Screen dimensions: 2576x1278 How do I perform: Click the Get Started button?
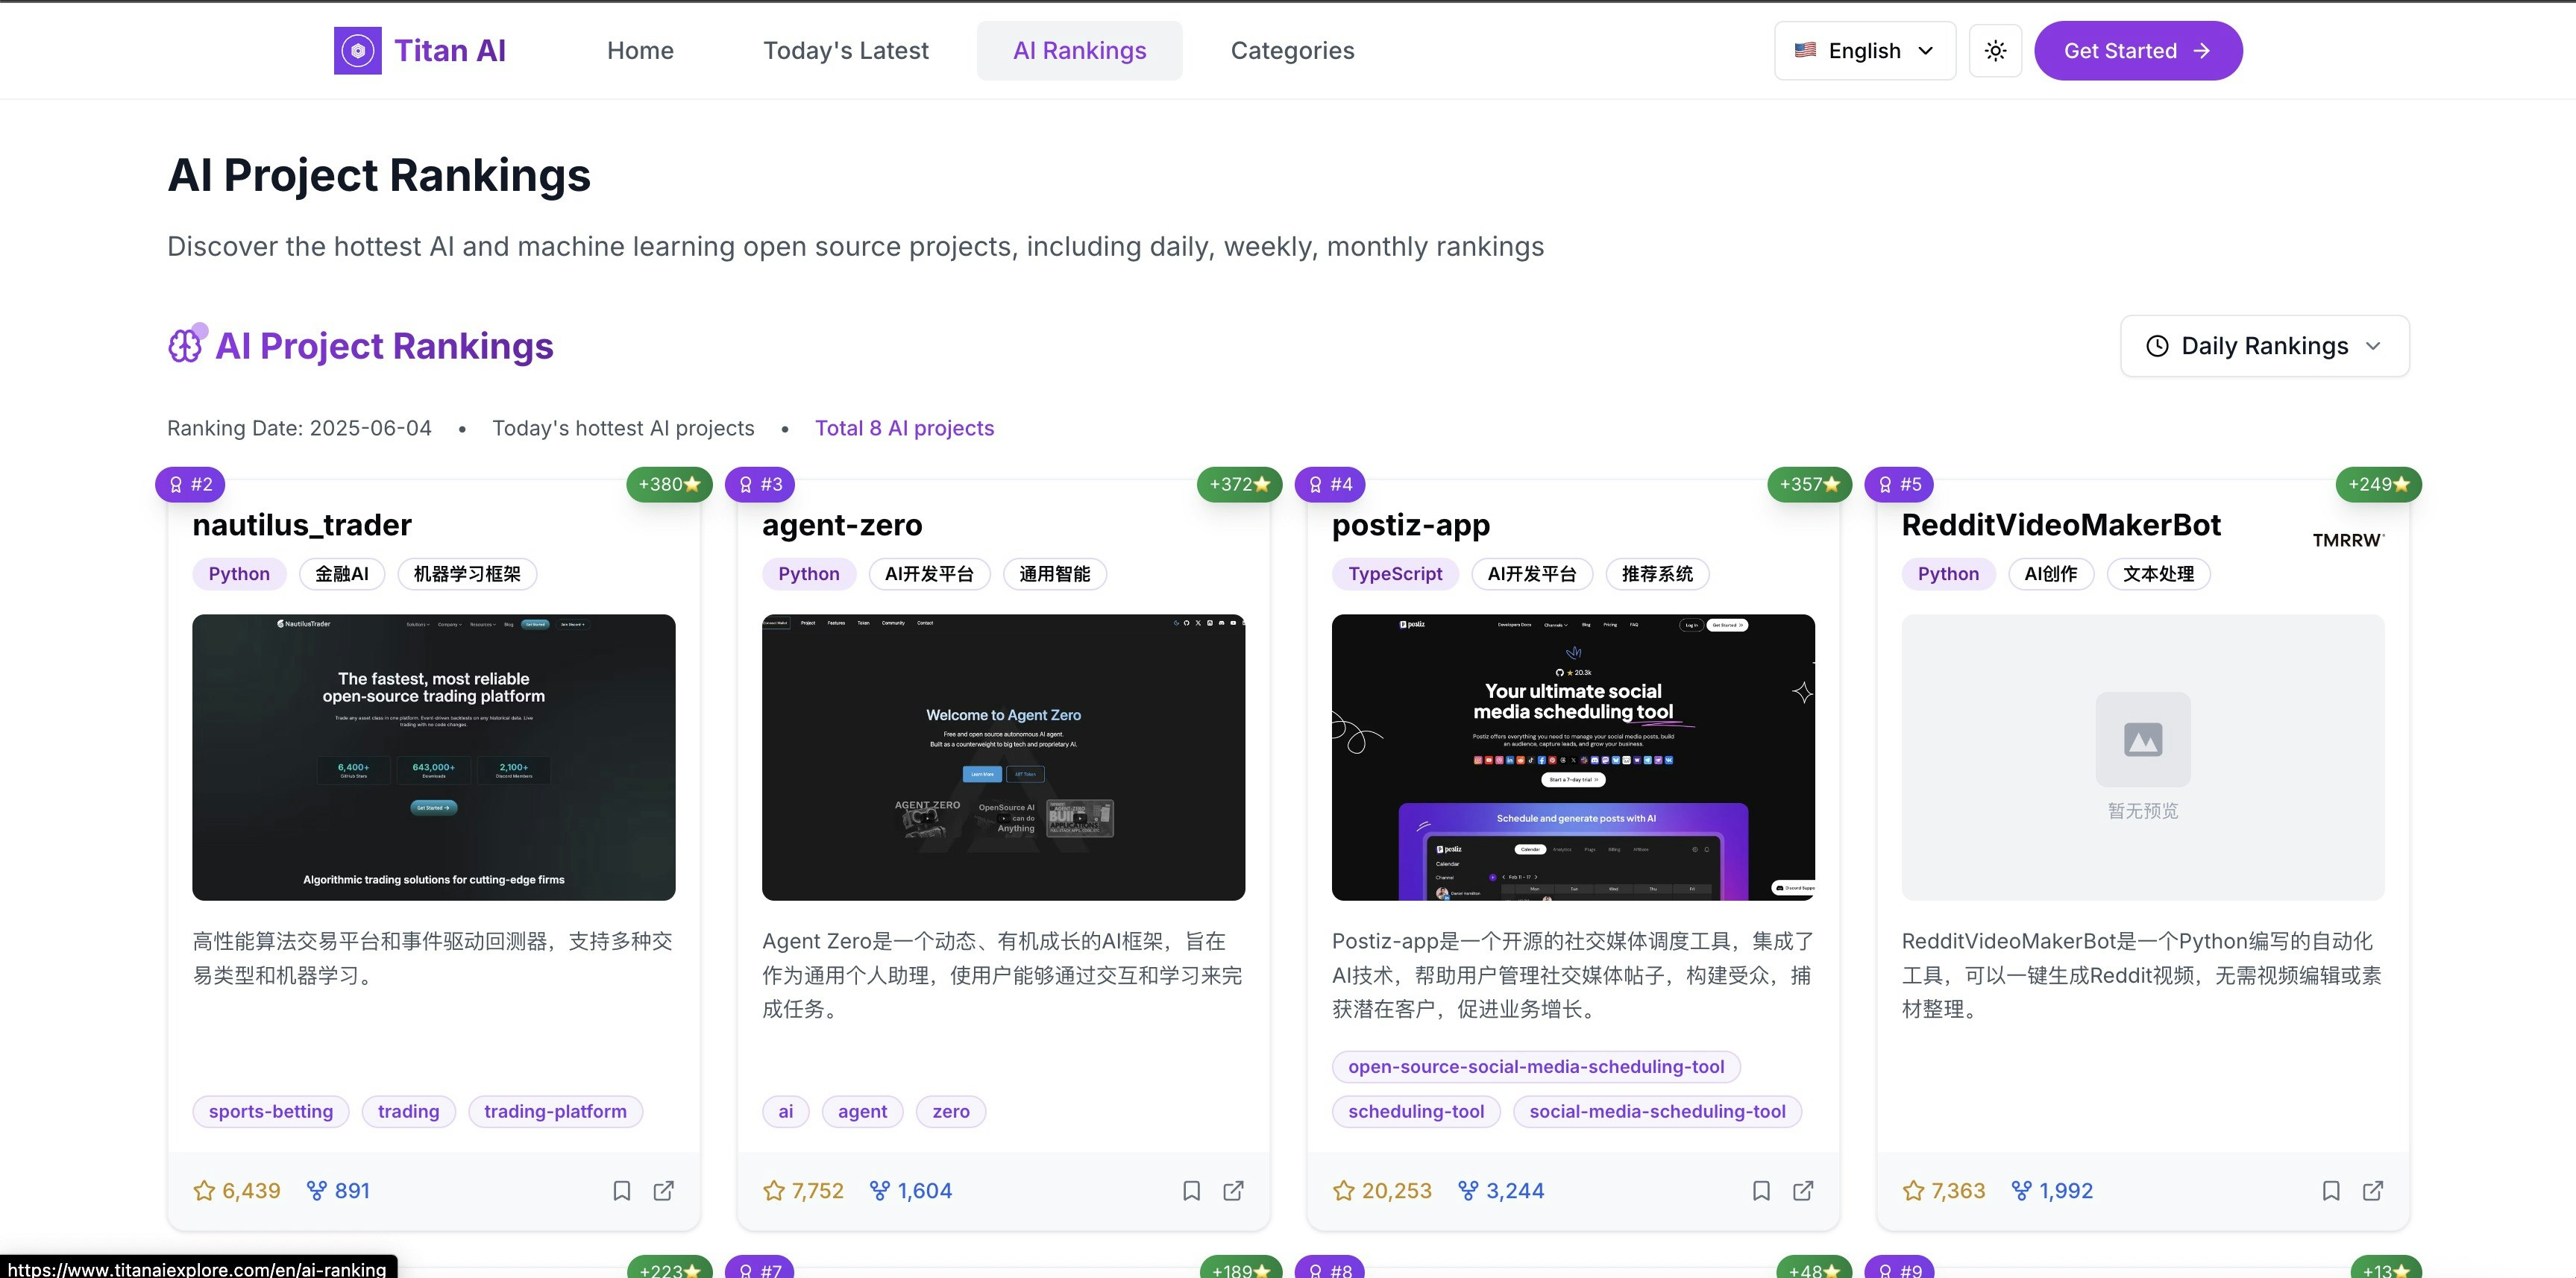pos(2138,50)
